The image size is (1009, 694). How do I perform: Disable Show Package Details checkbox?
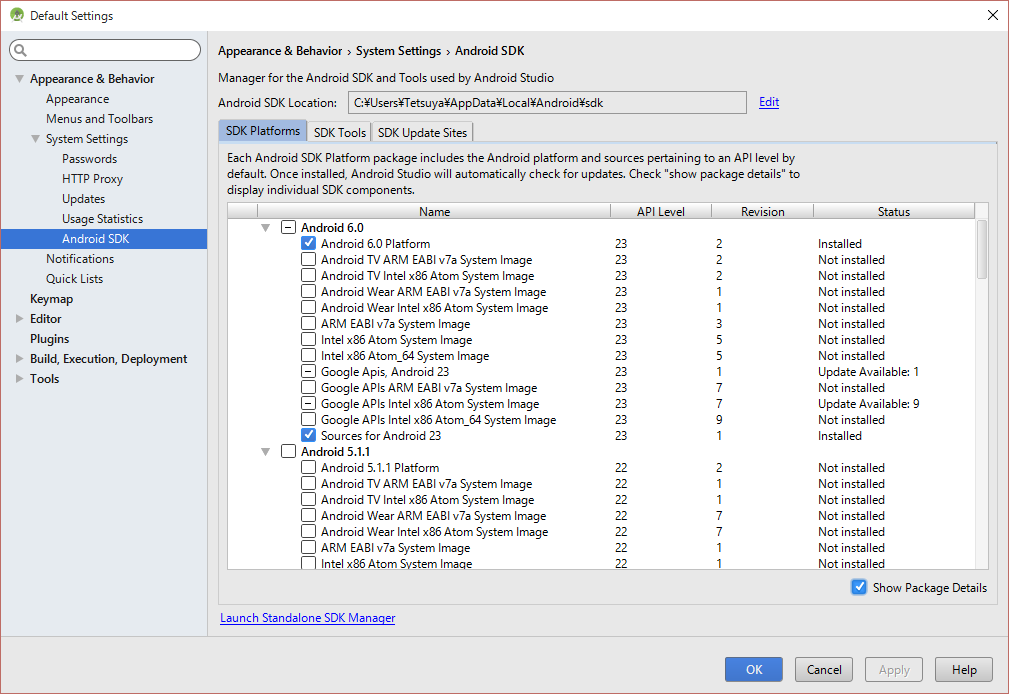pyautogui.click(x=859, y=587)
